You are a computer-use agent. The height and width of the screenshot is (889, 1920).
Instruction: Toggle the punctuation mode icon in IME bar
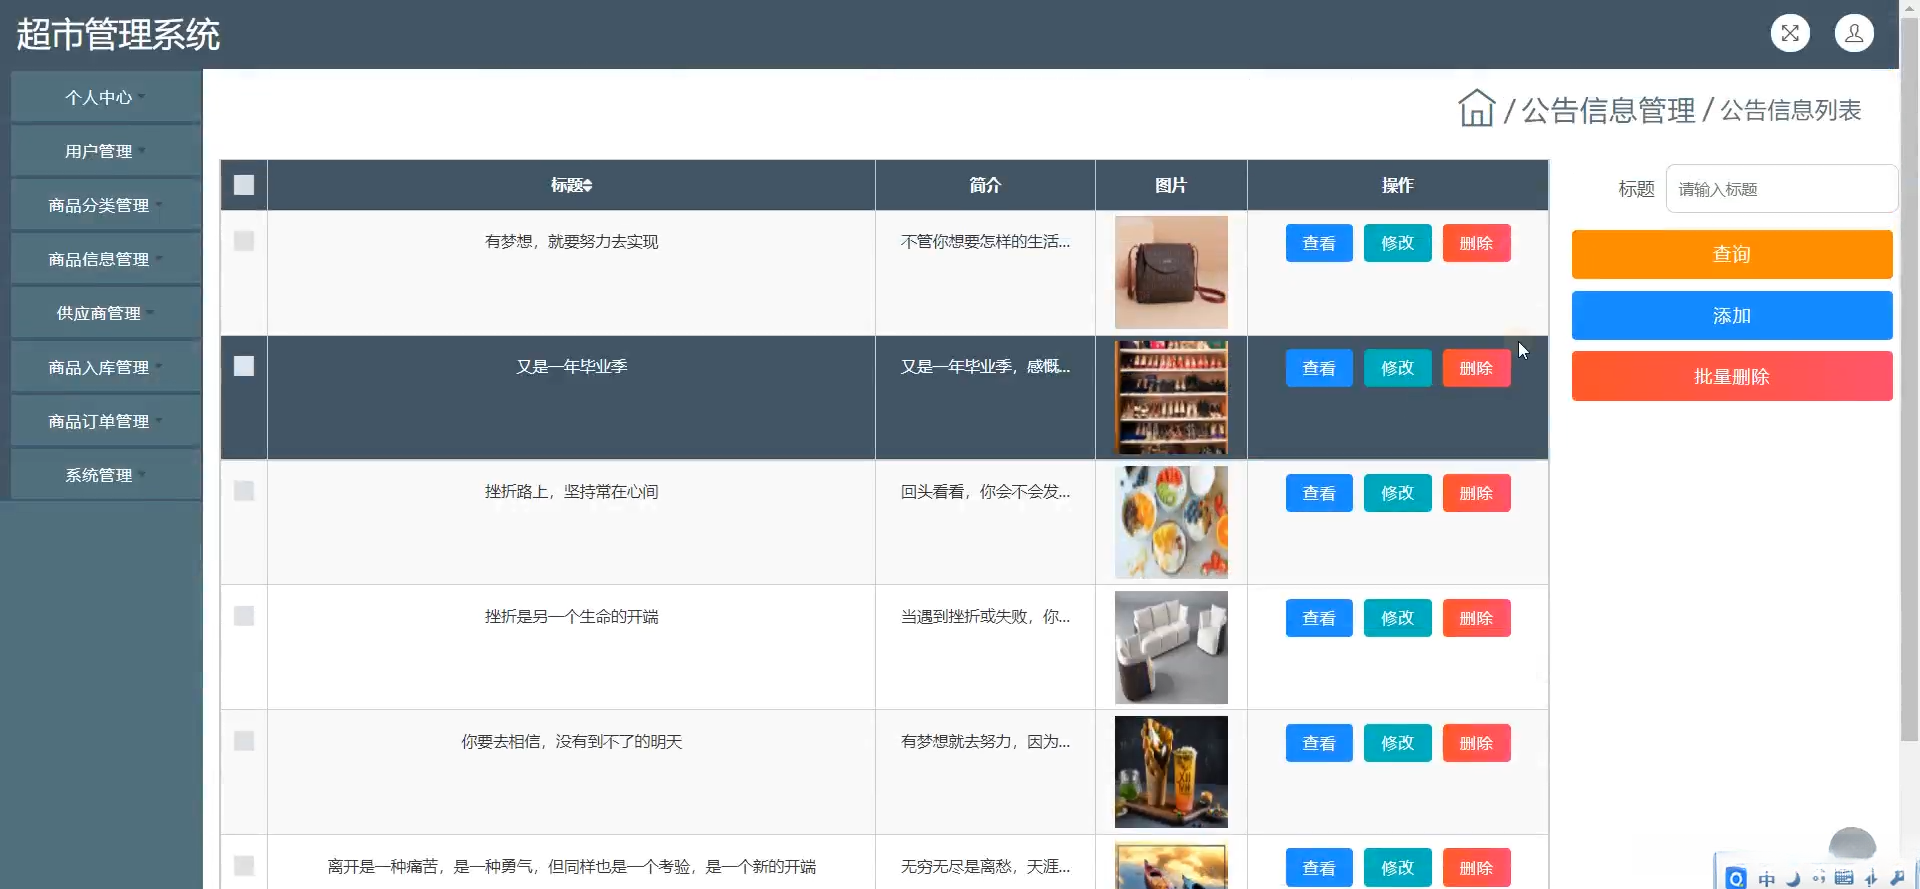(1818, 879)
